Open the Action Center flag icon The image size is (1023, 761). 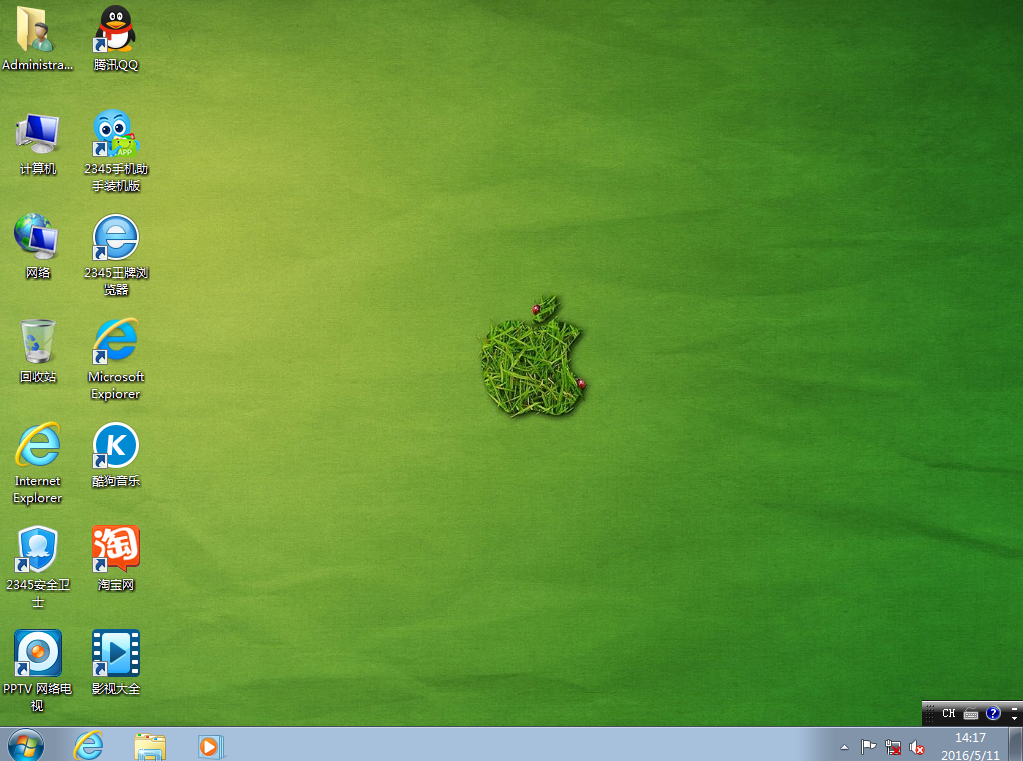(868, 747)
